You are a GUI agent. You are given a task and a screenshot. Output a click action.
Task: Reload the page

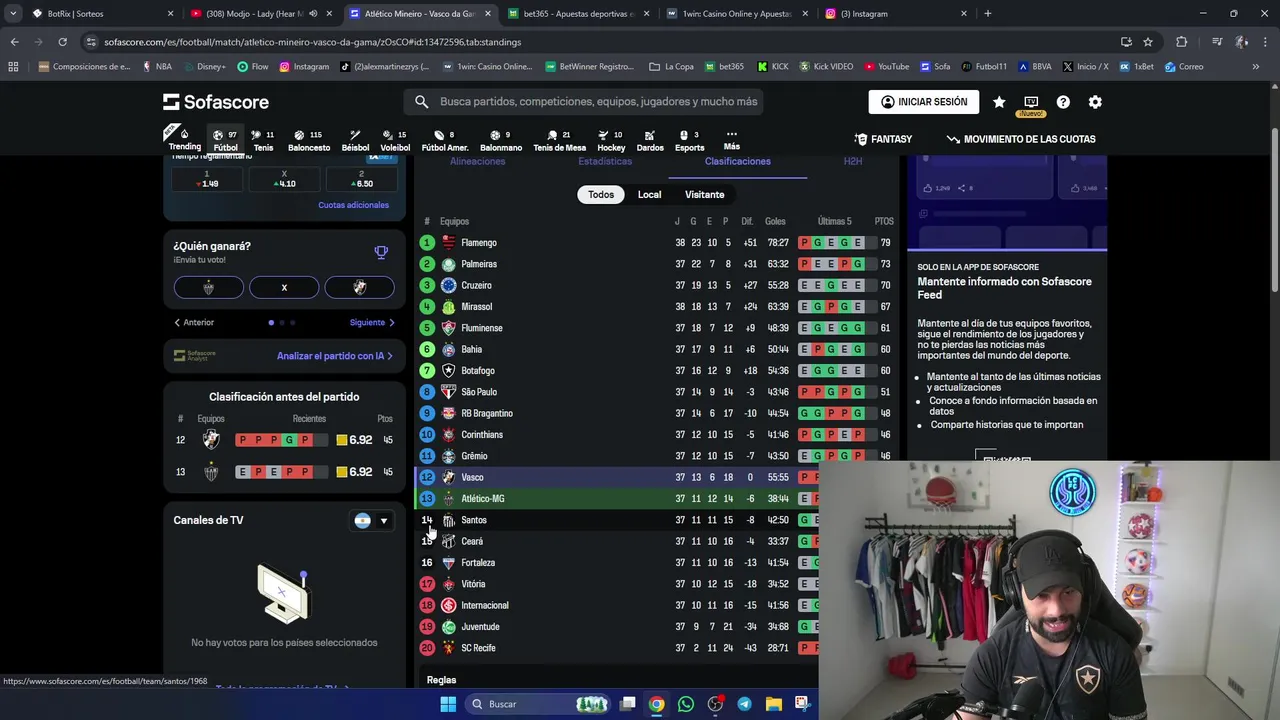tap(62, 42)
